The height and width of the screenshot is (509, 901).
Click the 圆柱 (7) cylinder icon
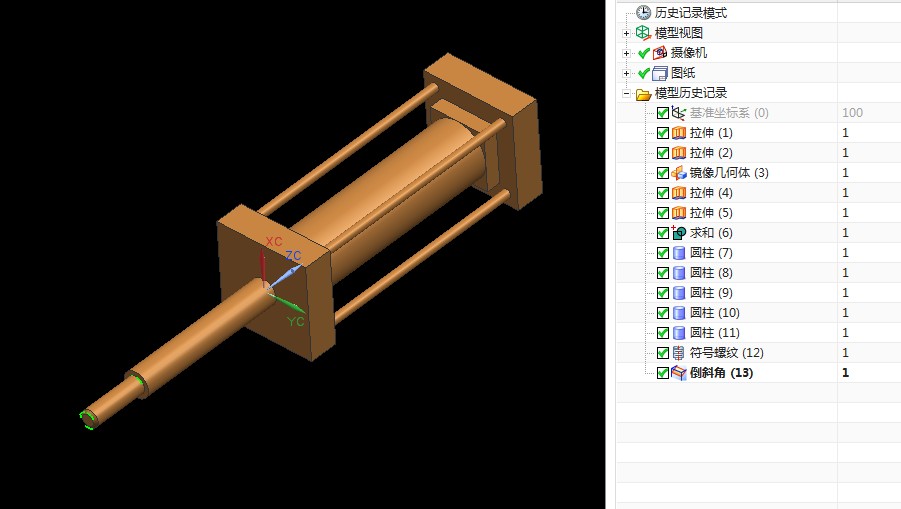679,253
